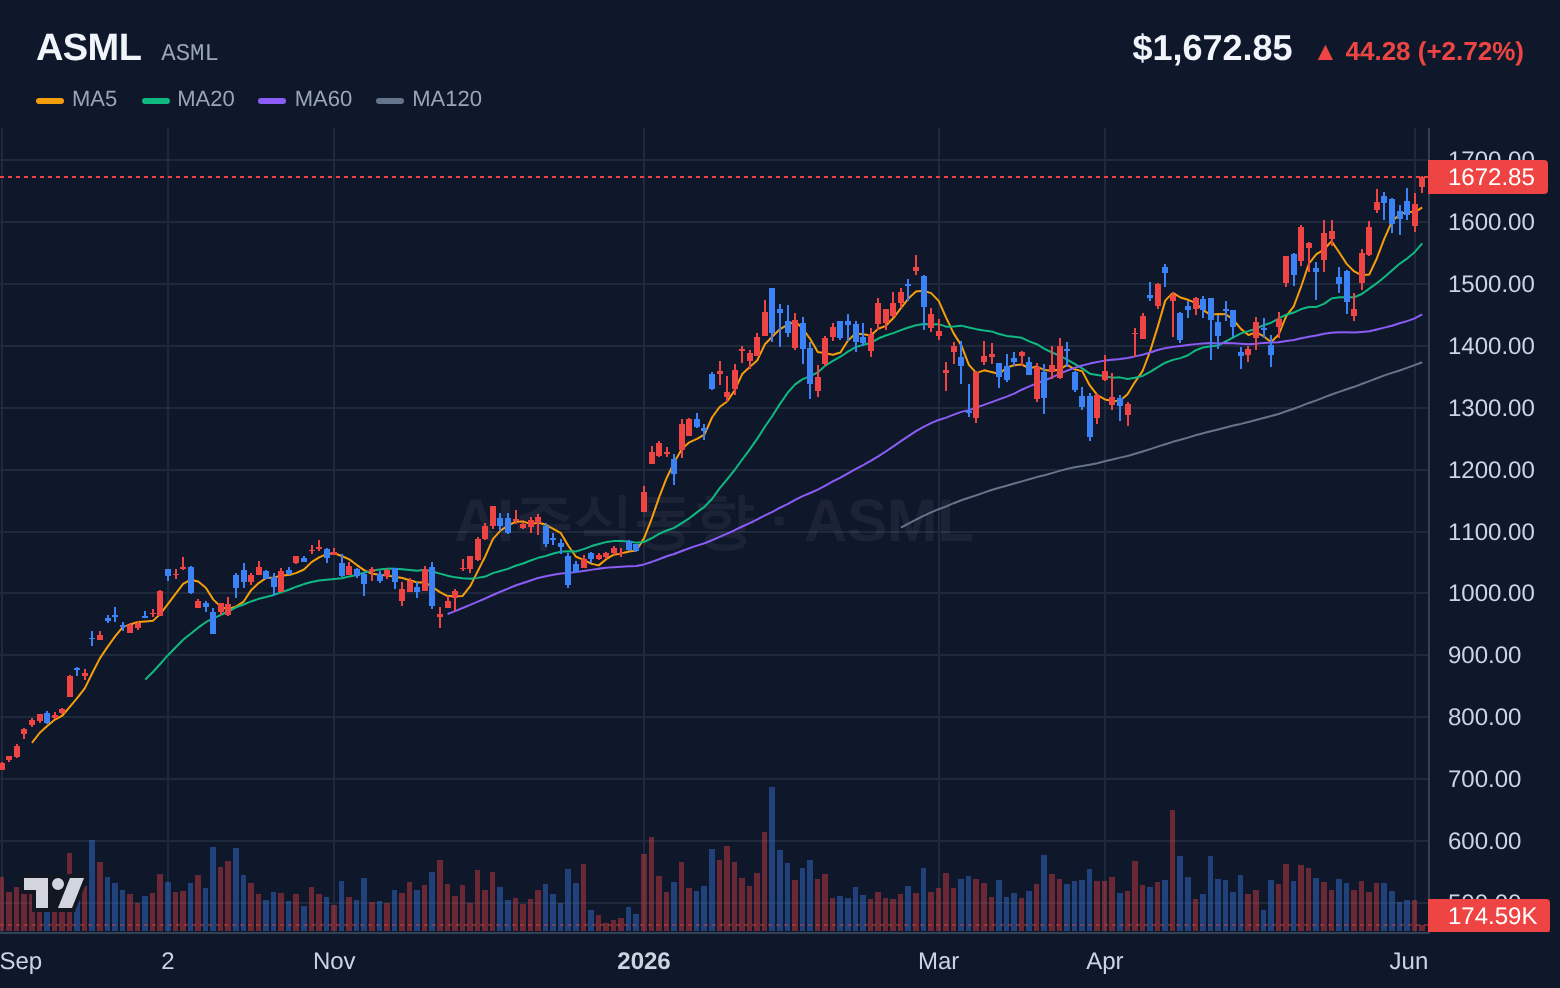Click the 2026 time axis label

coord(644,961)
